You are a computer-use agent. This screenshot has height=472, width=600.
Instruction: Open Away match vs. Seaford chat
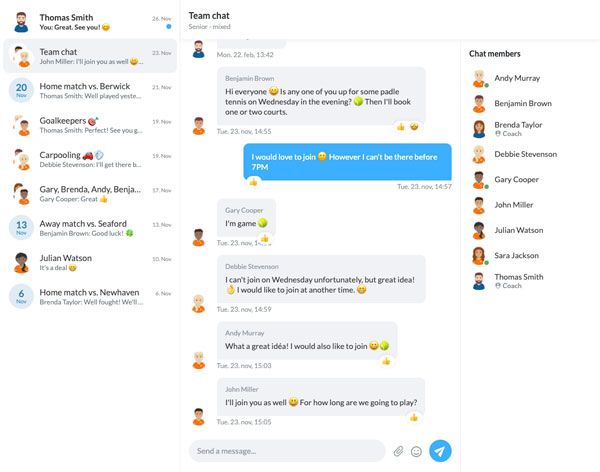click(90, 228)
